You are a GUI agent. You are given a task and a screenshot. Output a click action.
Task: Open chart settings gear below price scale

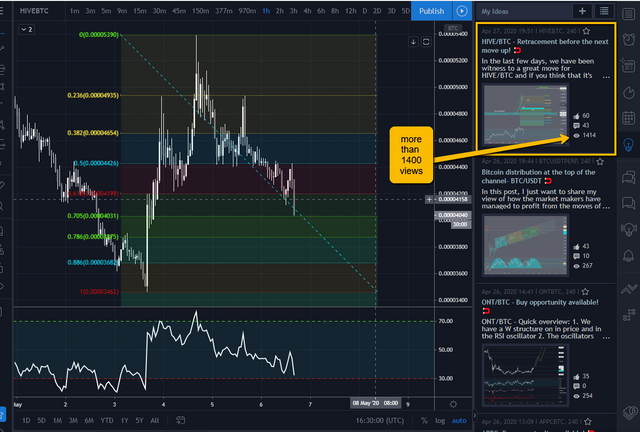(455, 401)
